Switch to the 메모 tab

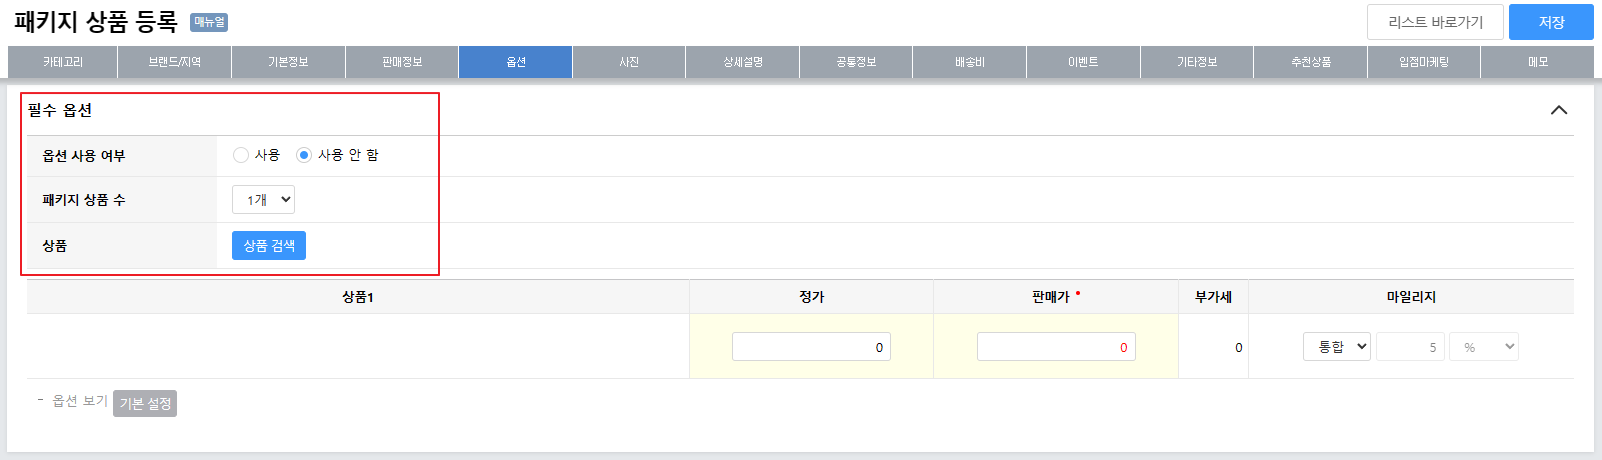(x=1537, y=62)
